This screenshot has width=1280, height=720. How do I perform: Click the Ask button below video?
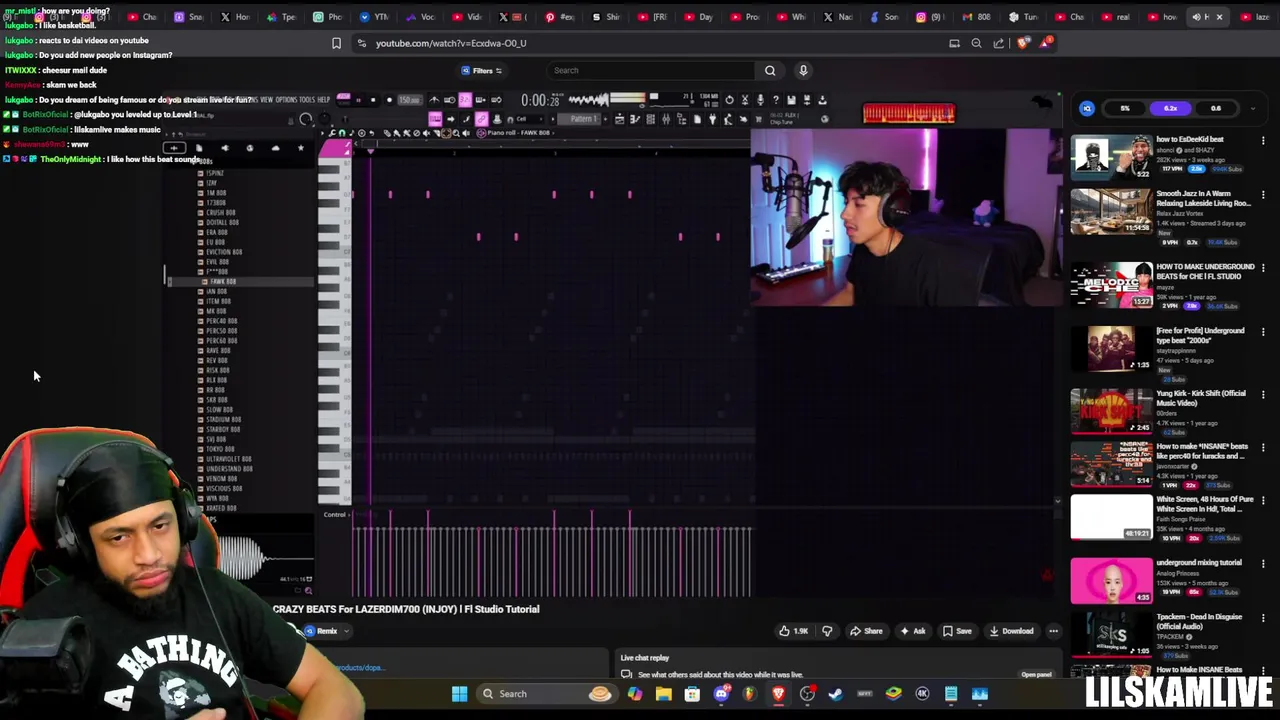click(x=912, y=631)
